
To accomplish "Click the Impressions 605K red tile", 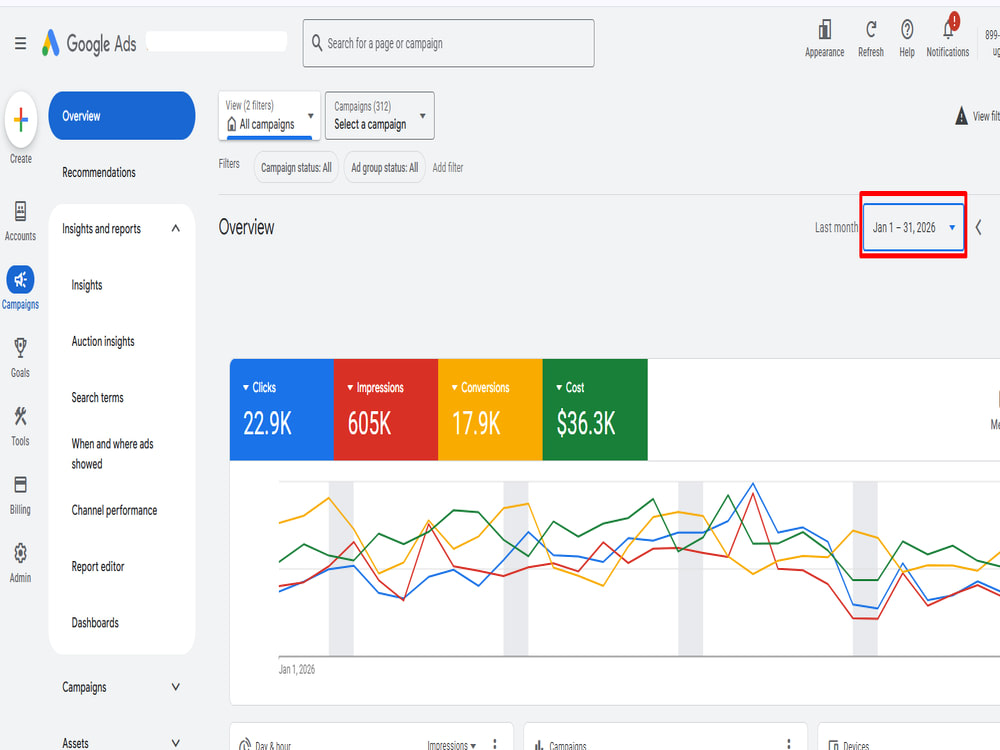I will pos(386,409).
